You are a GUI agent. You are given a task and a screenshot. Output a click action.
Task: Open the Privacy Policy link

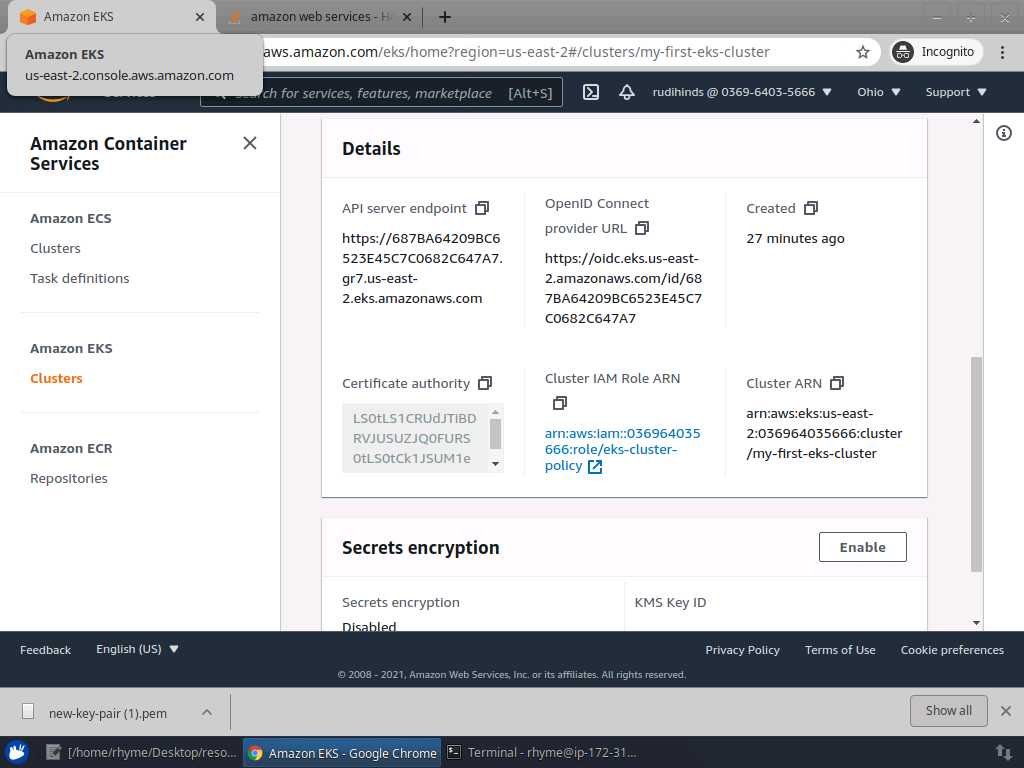743,650
